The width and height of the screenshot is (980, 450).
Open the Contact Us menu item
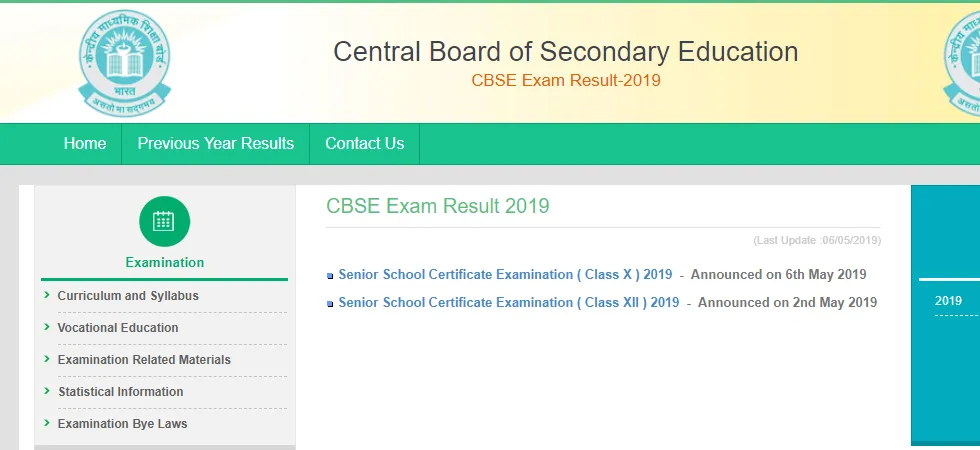[x=364, y=144]
